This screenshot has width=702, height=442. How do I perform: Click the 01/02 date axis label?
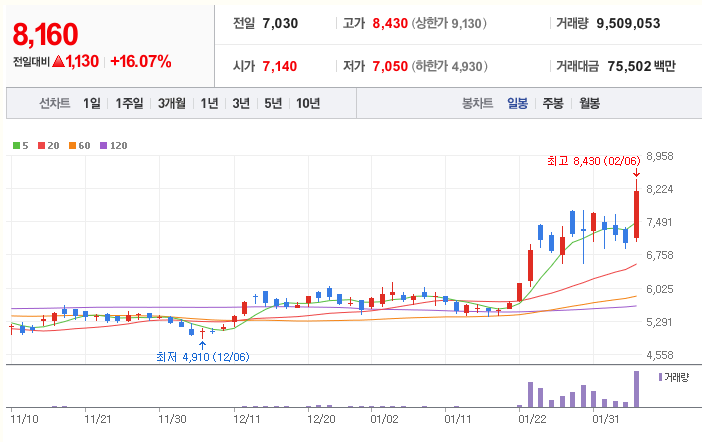tap(384, 419)
